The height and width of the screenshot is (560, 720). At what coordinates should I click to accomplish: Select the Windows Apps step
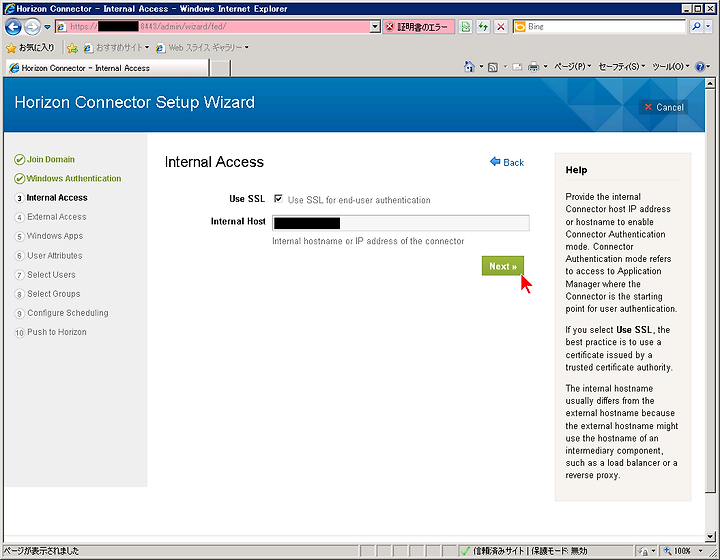point(55,236)
